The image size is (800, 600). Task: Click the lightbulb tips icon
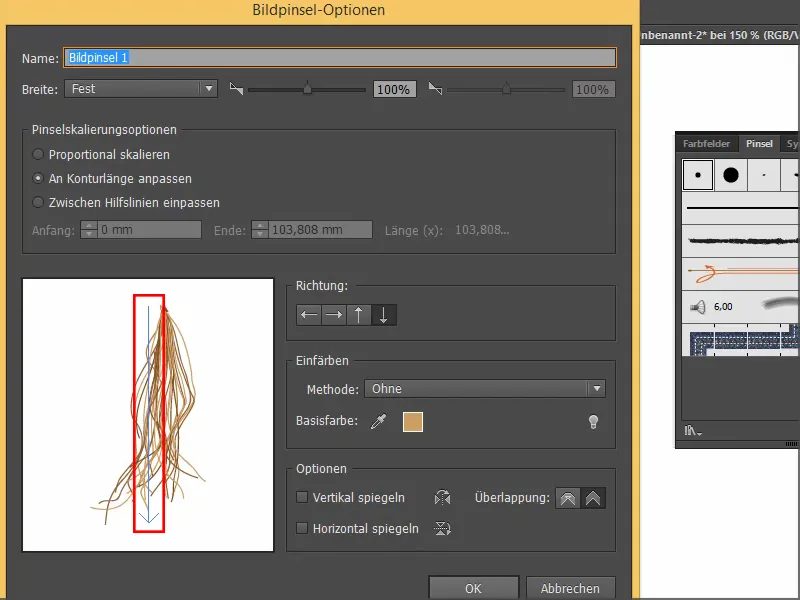(x=593, y=421)
